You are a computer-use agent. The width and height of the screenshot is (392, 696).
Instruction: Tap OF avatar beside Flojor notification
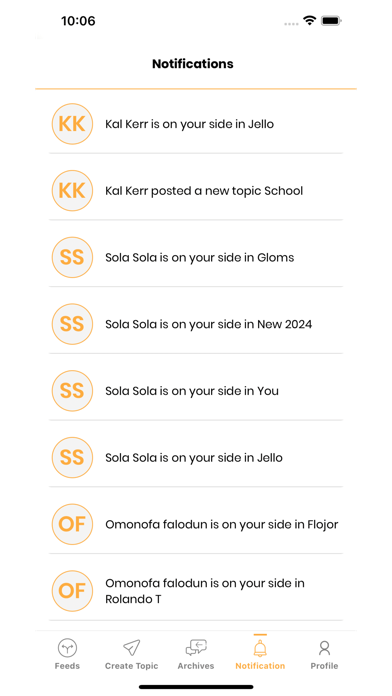(x=72, y=524)
